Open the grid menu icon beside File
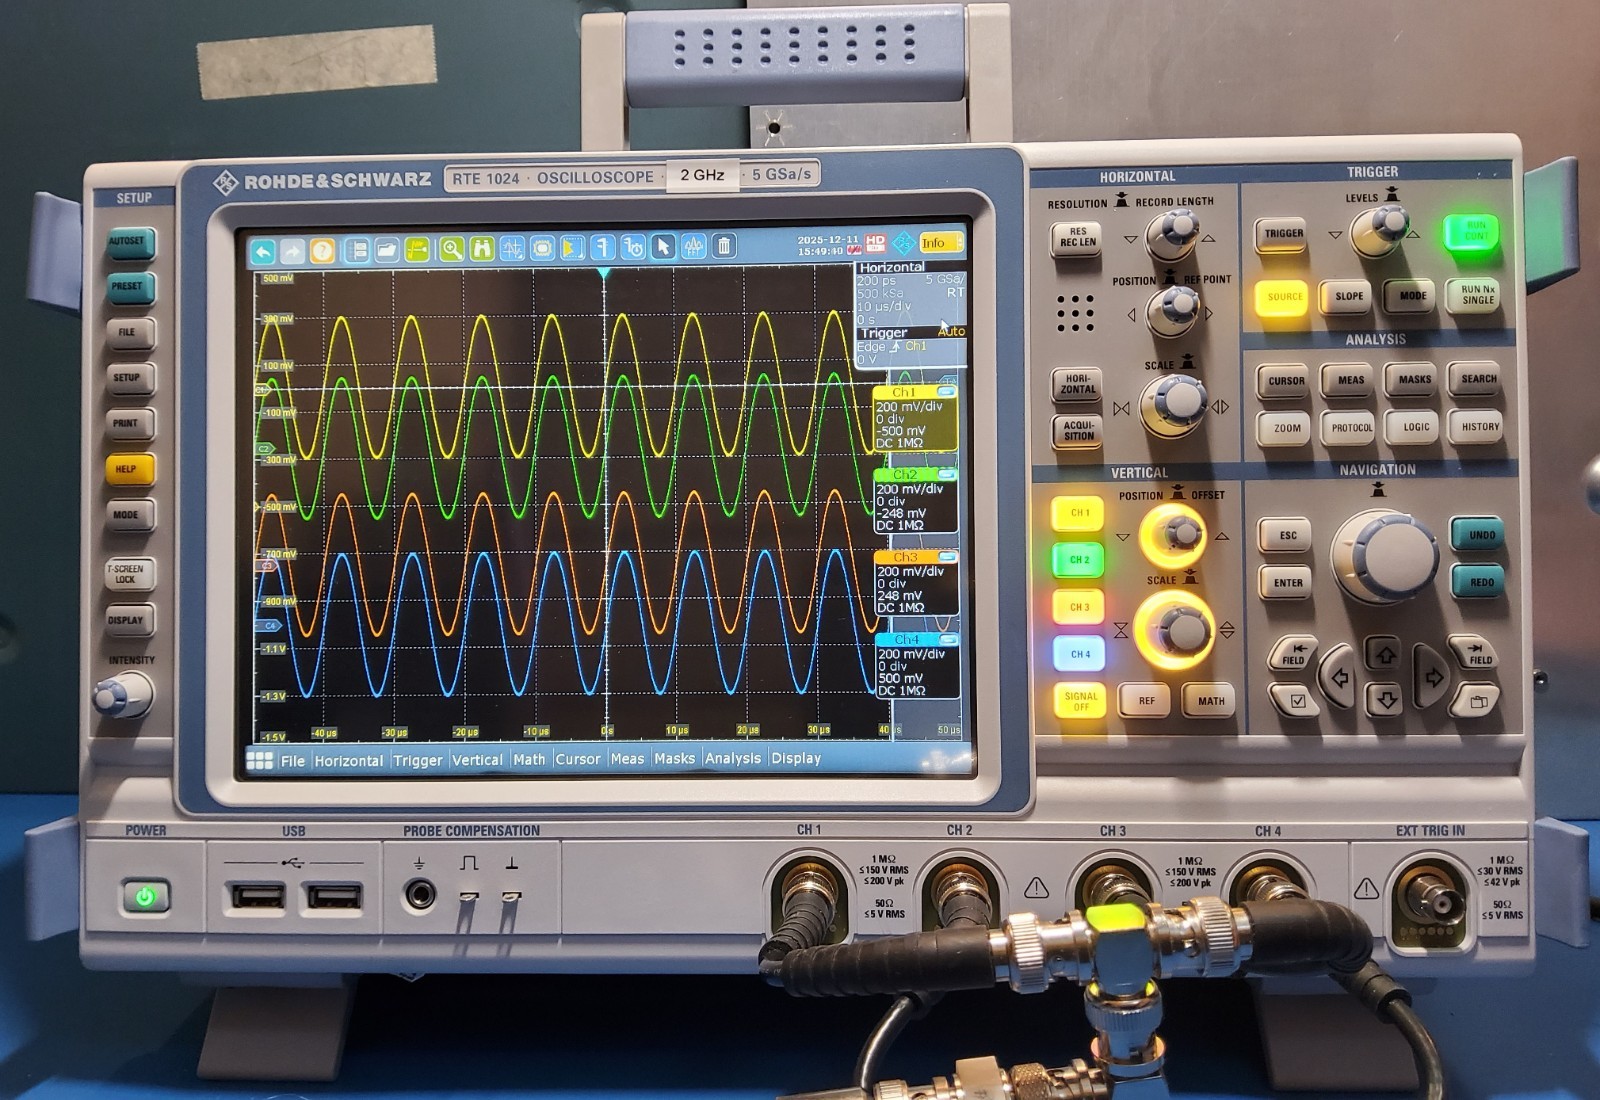The image size is (1600, 1100). [x=260, y=761]
